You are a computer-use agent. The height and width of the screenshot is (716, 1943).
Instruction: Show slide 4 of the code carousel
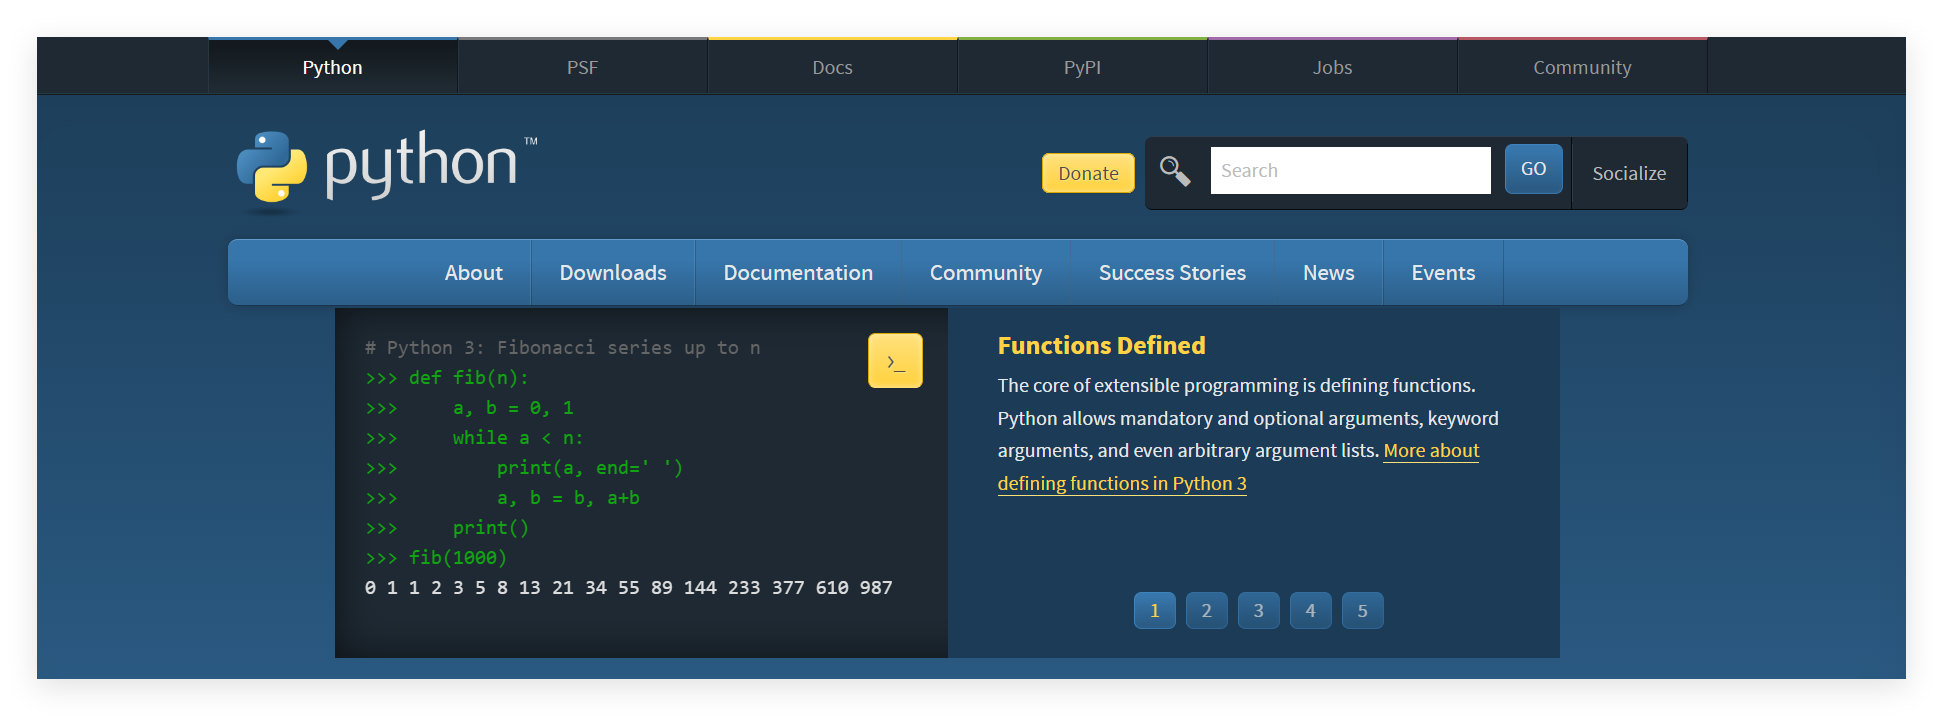point(1311,611)
